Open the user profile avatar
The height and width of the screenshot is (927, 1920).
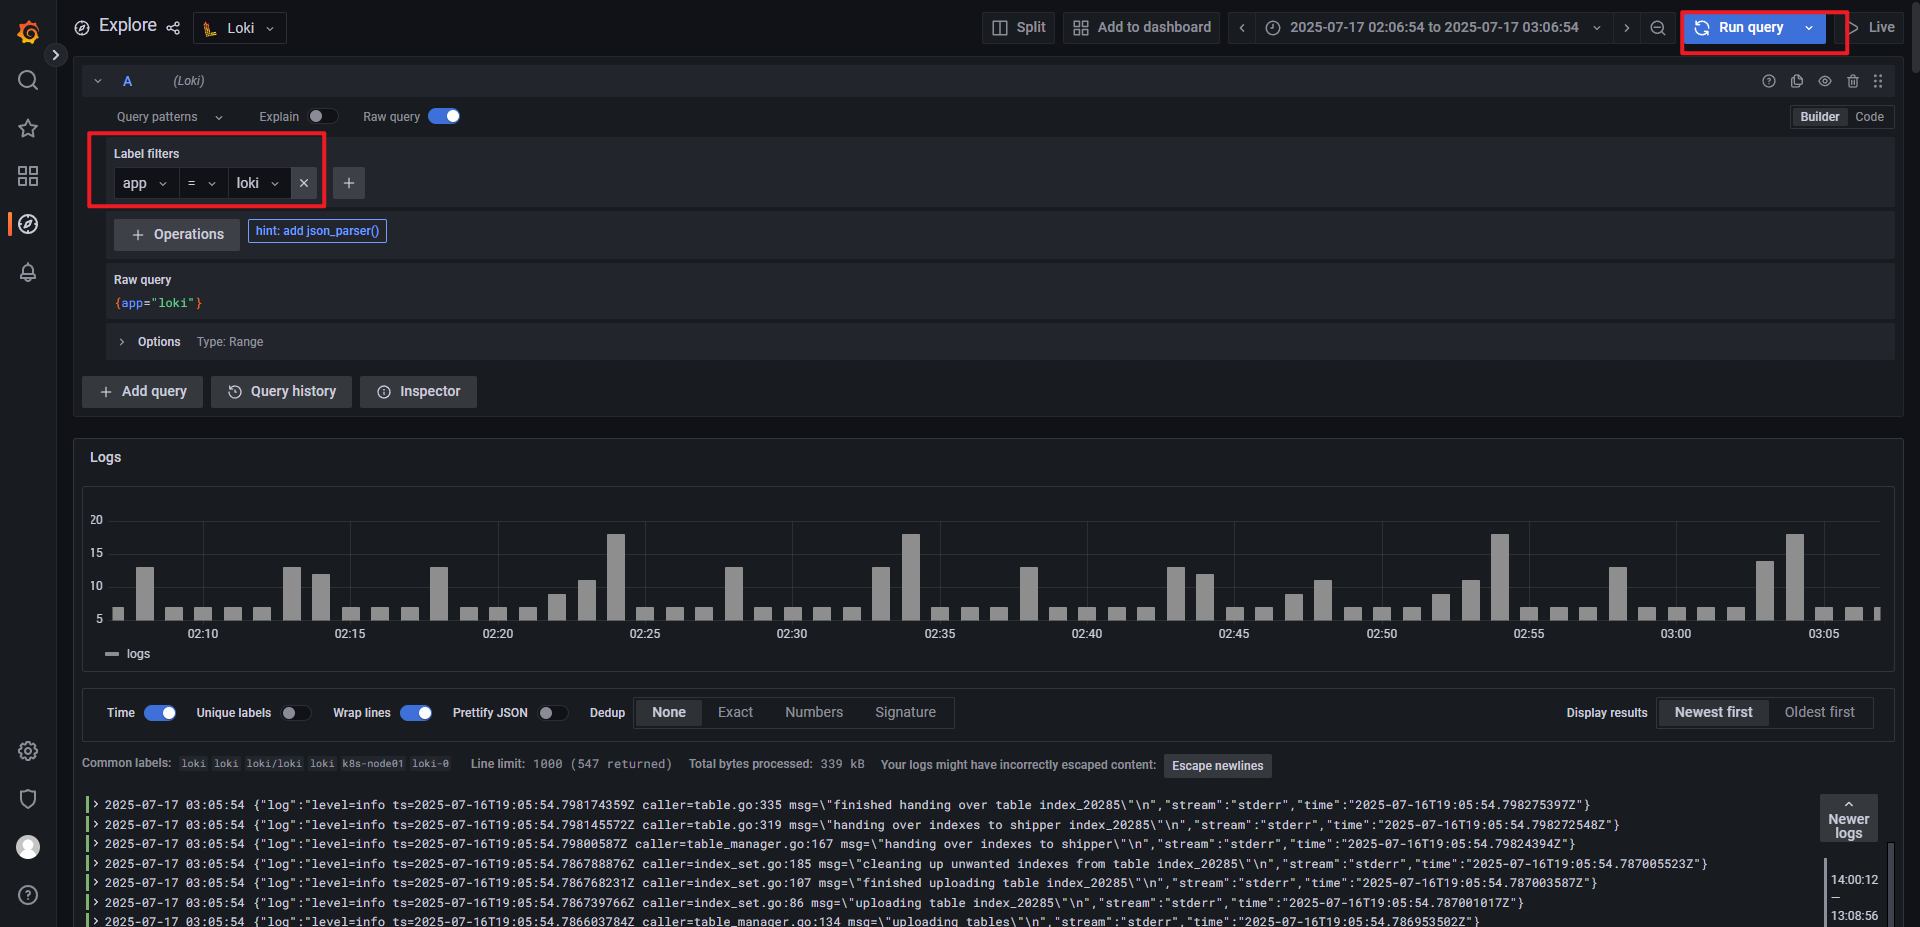click(x=28, y=847)
